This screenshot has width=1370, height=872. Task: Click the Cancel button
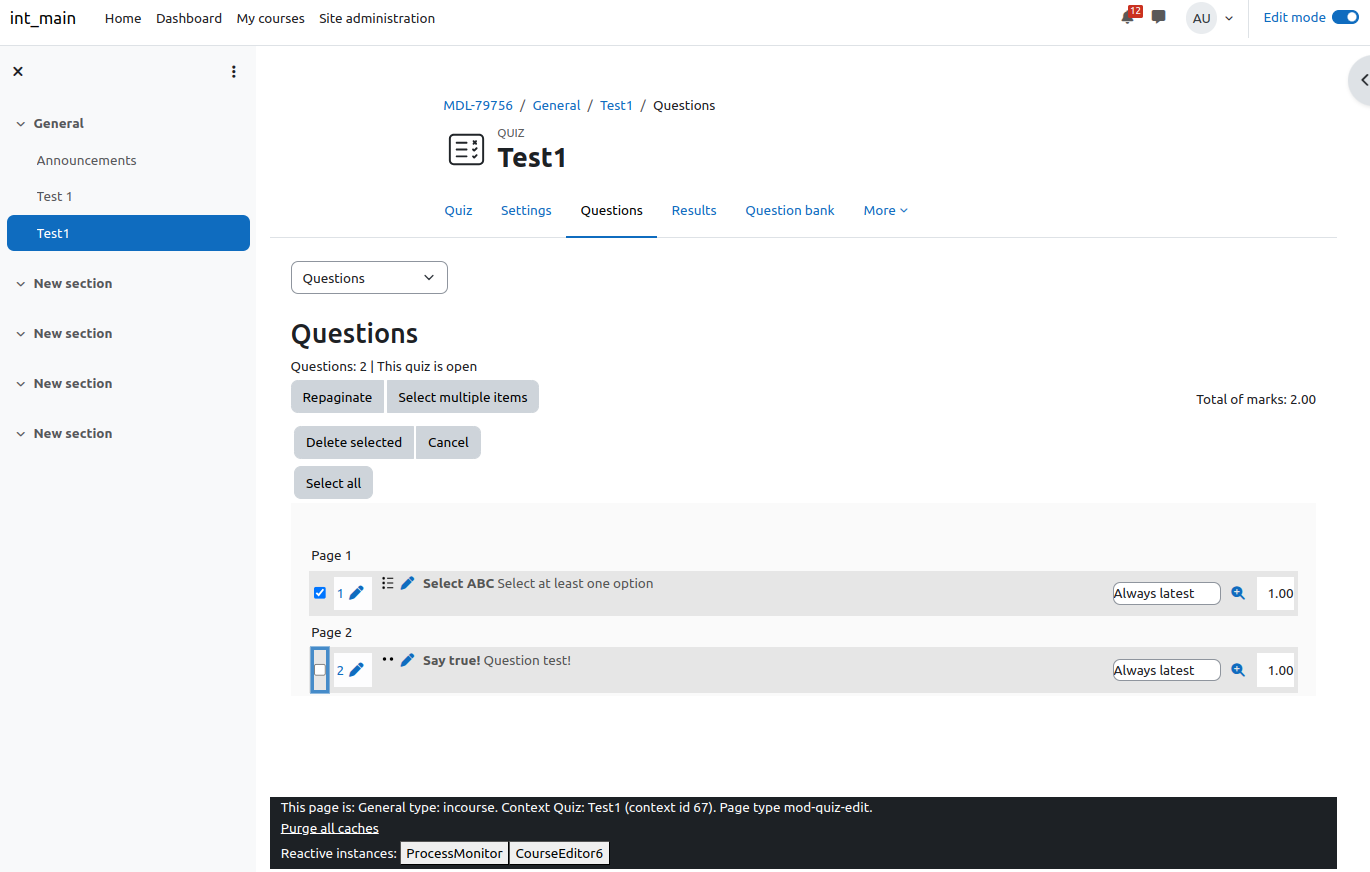click(x=448, y=442)
